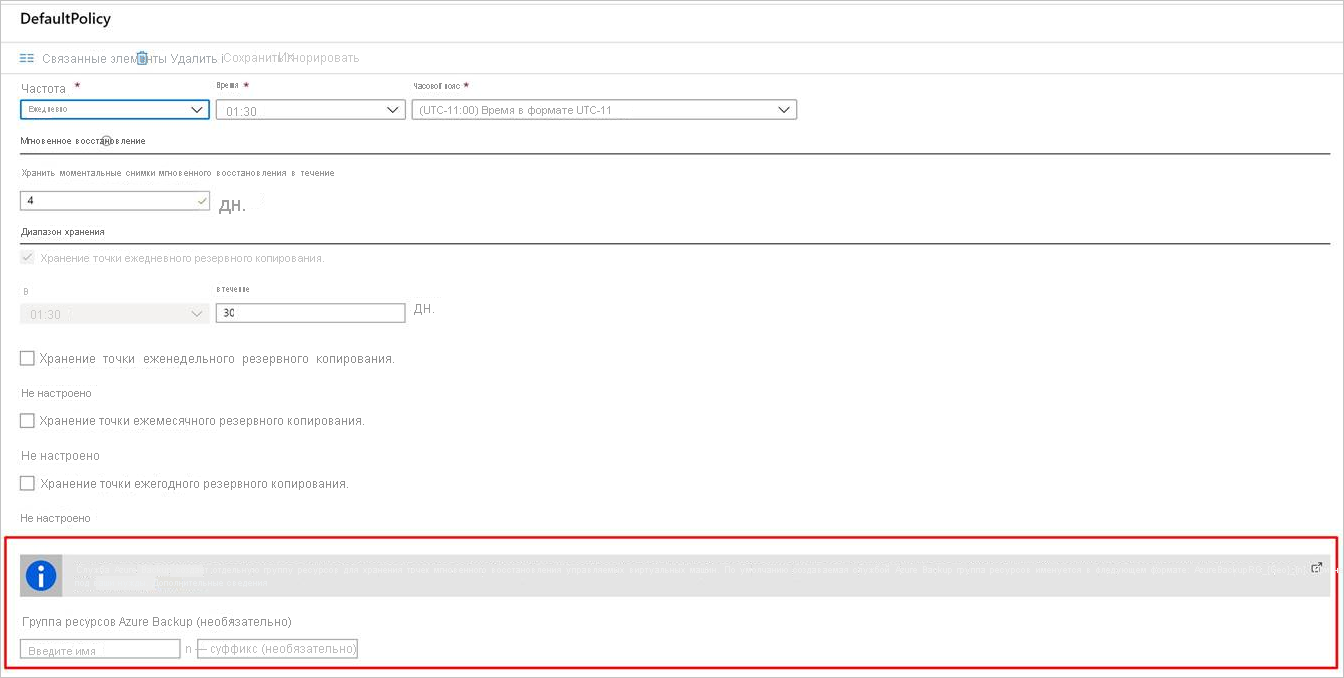Click the суффикс optional input field
Image resolution: width=1344 pixels, height=678 pixels.
coord(278,649)
